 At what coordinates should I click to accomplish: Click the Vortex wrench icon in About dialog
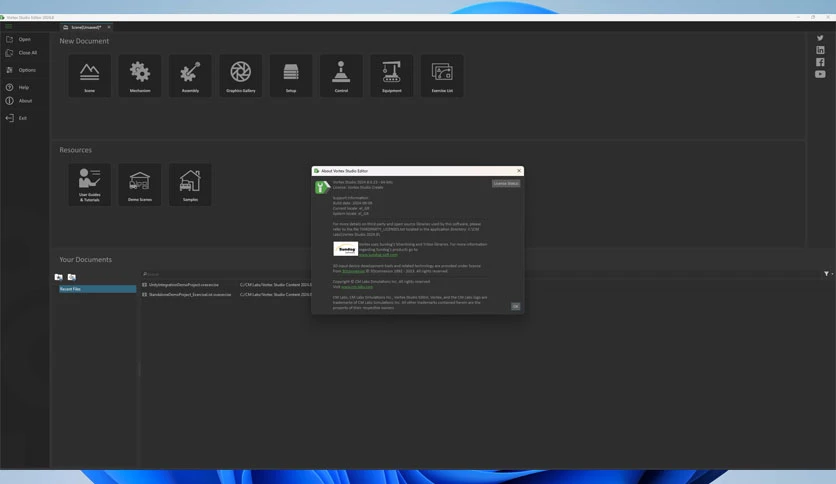tap(321, 187)
